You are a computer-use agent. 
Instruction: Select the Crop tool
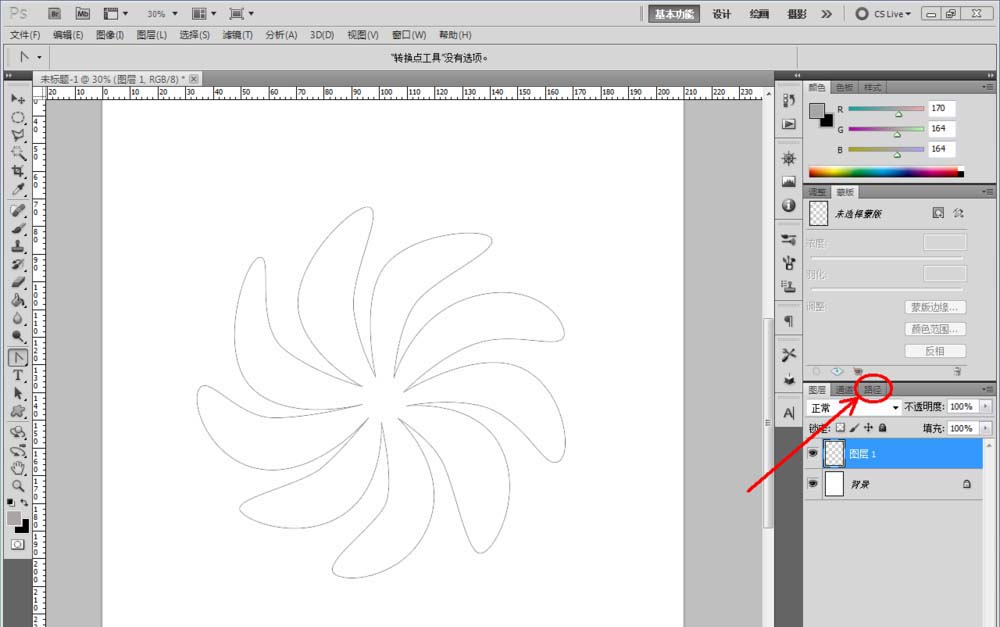pyautogui.click(x=18, y=171)
